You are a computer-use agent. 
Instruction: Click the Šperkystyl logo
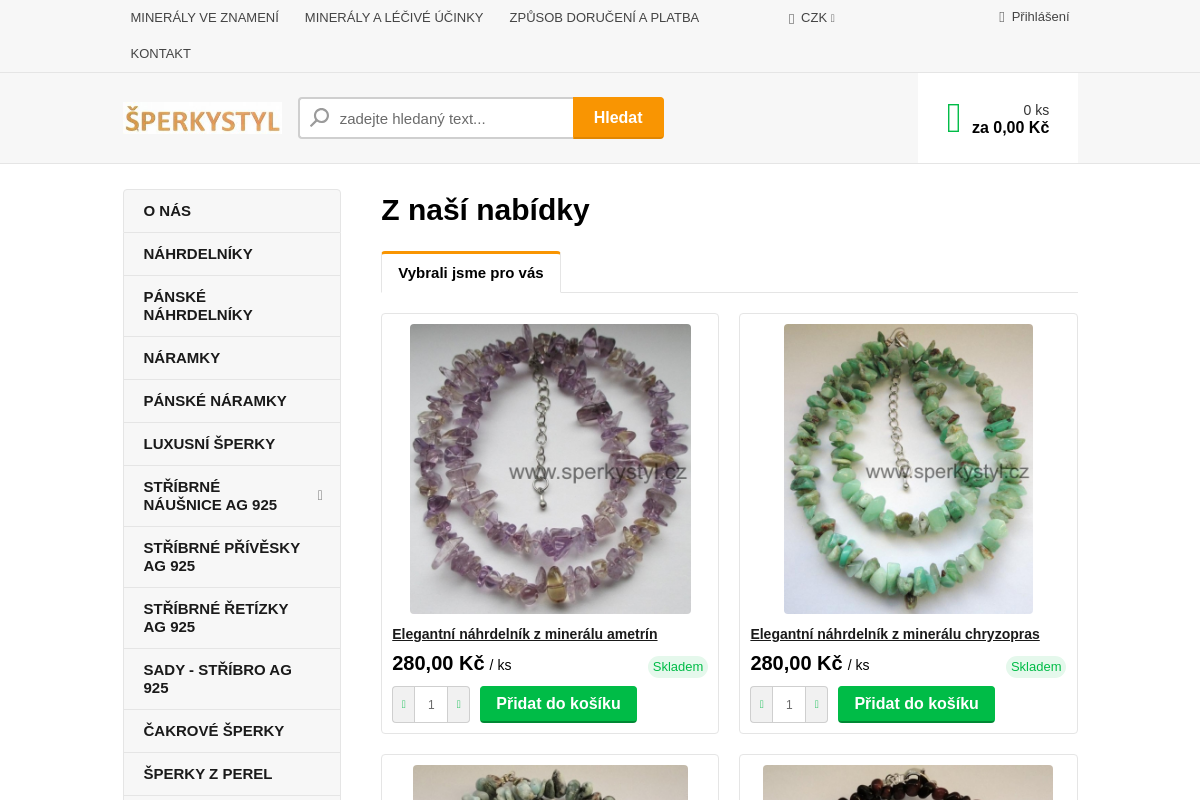[x=202, y=118]
